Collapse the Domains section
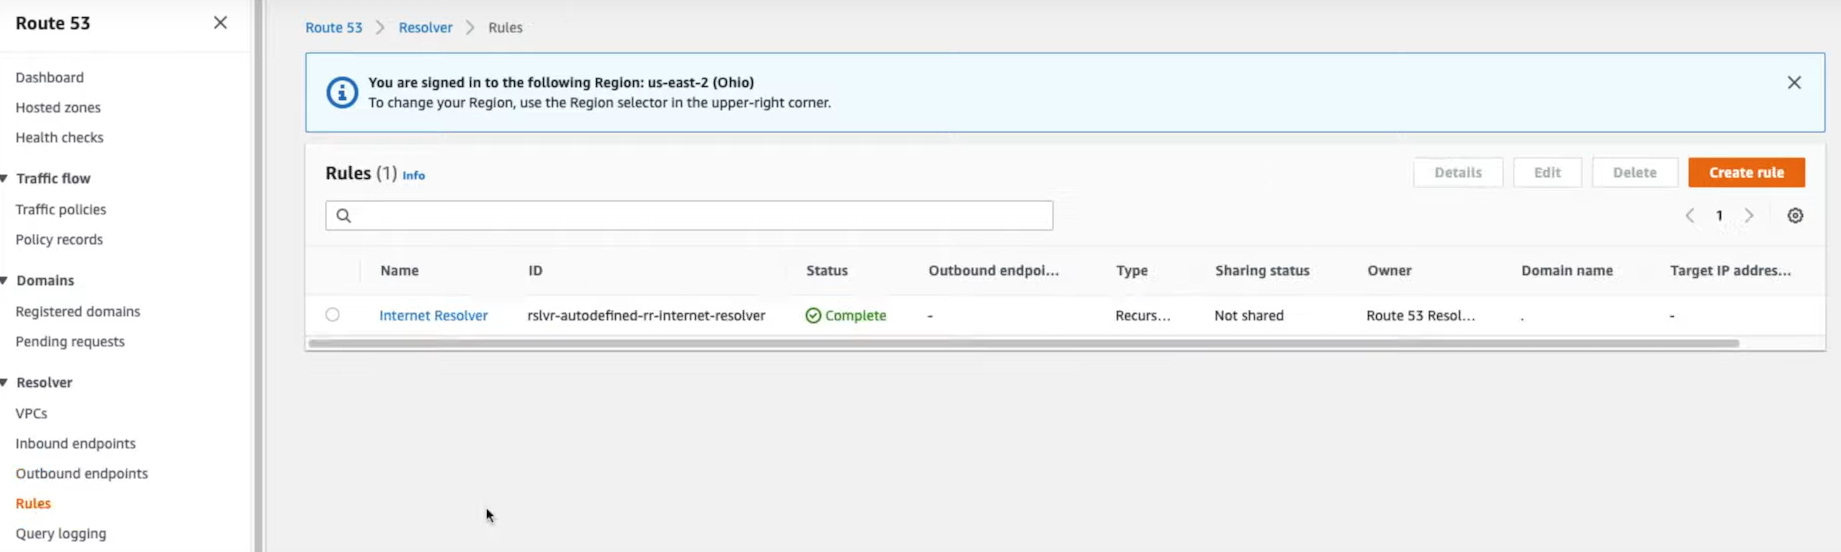This screenshot has height=552, width=1841. coord(5,280)
